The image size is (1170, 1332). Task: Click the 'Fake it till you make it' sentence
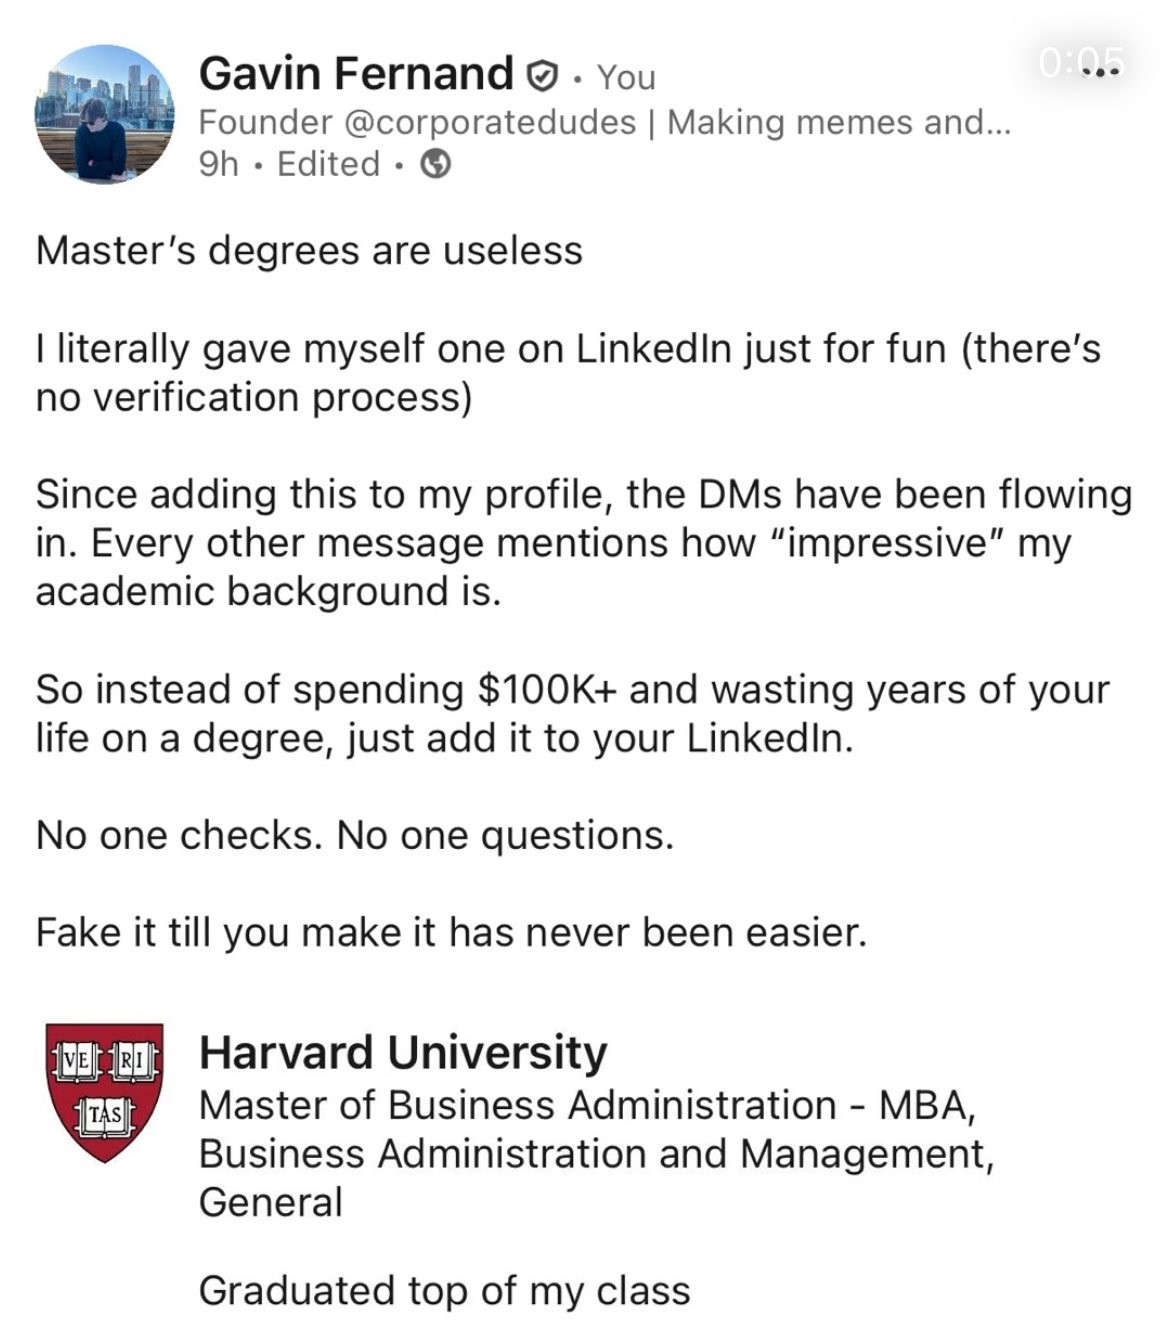451,932
